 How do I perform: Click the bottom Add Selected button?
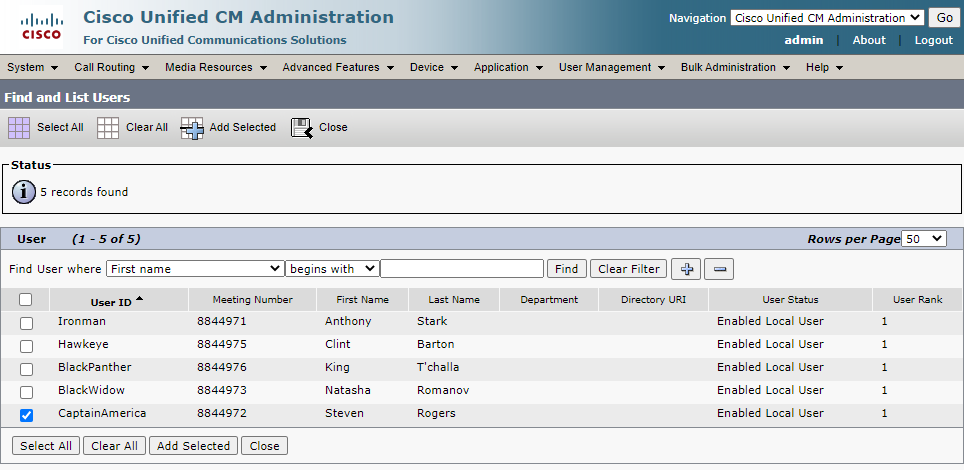(x=193, y=446)
